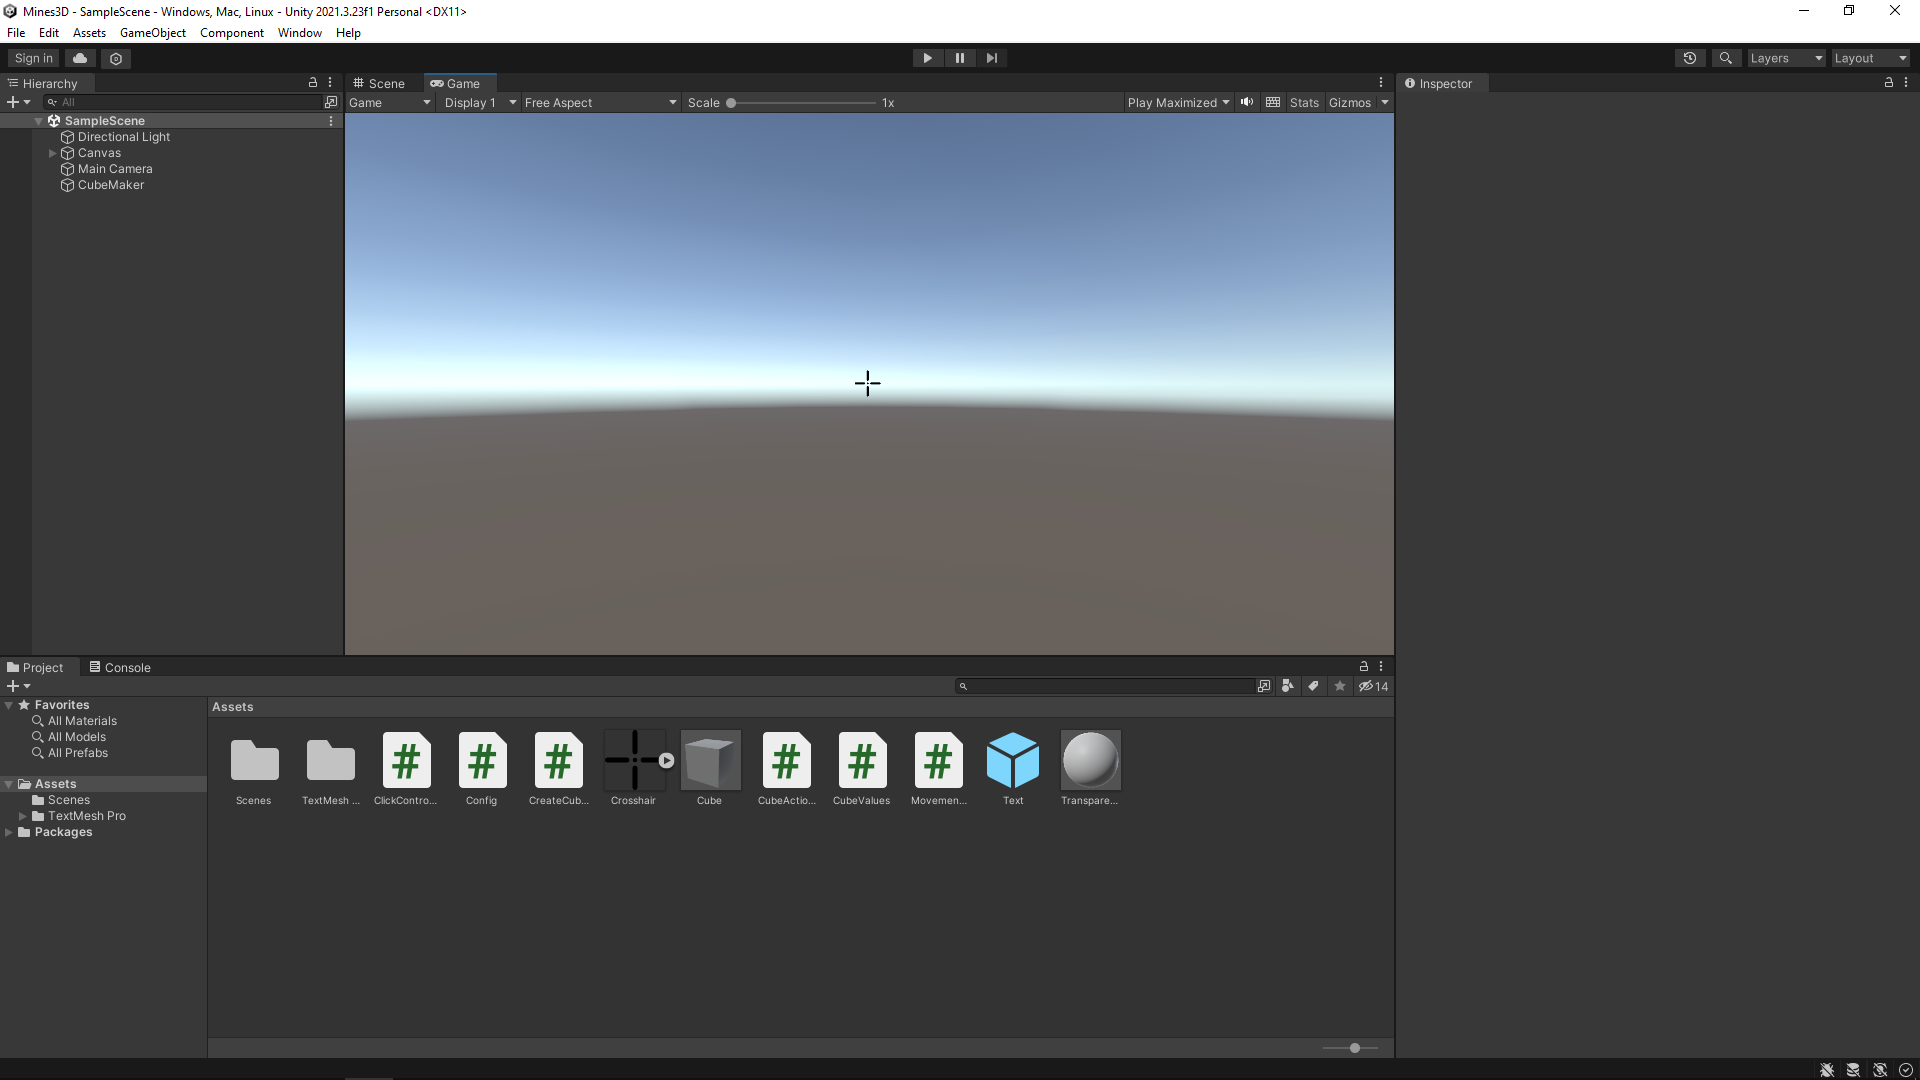The width and height of the screenshot is (1920, 1080).
Task: Toggle mute audio in Game view
Action: pos(1246,102)
